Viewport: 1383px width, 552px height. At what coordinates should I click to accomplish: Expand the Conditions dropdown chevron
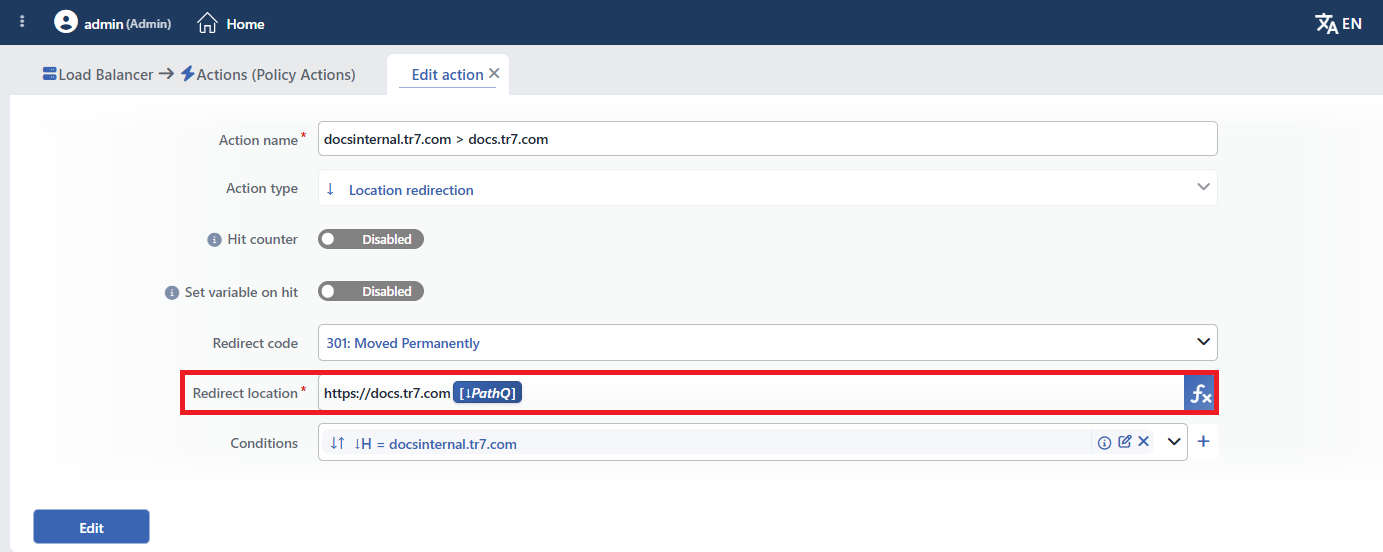[x=1173, y=442]
